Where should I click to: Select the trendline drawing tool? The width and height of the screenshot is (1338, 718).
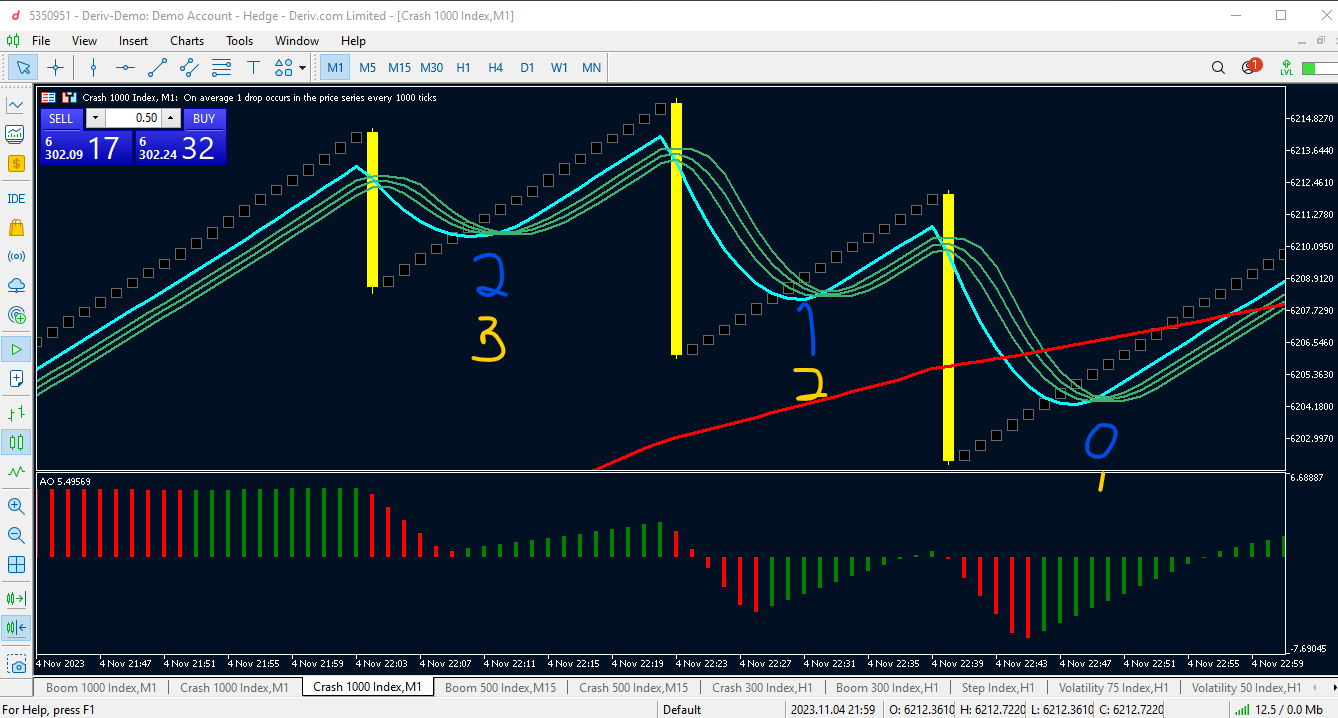pyautogui.click(x=157, y=68)
